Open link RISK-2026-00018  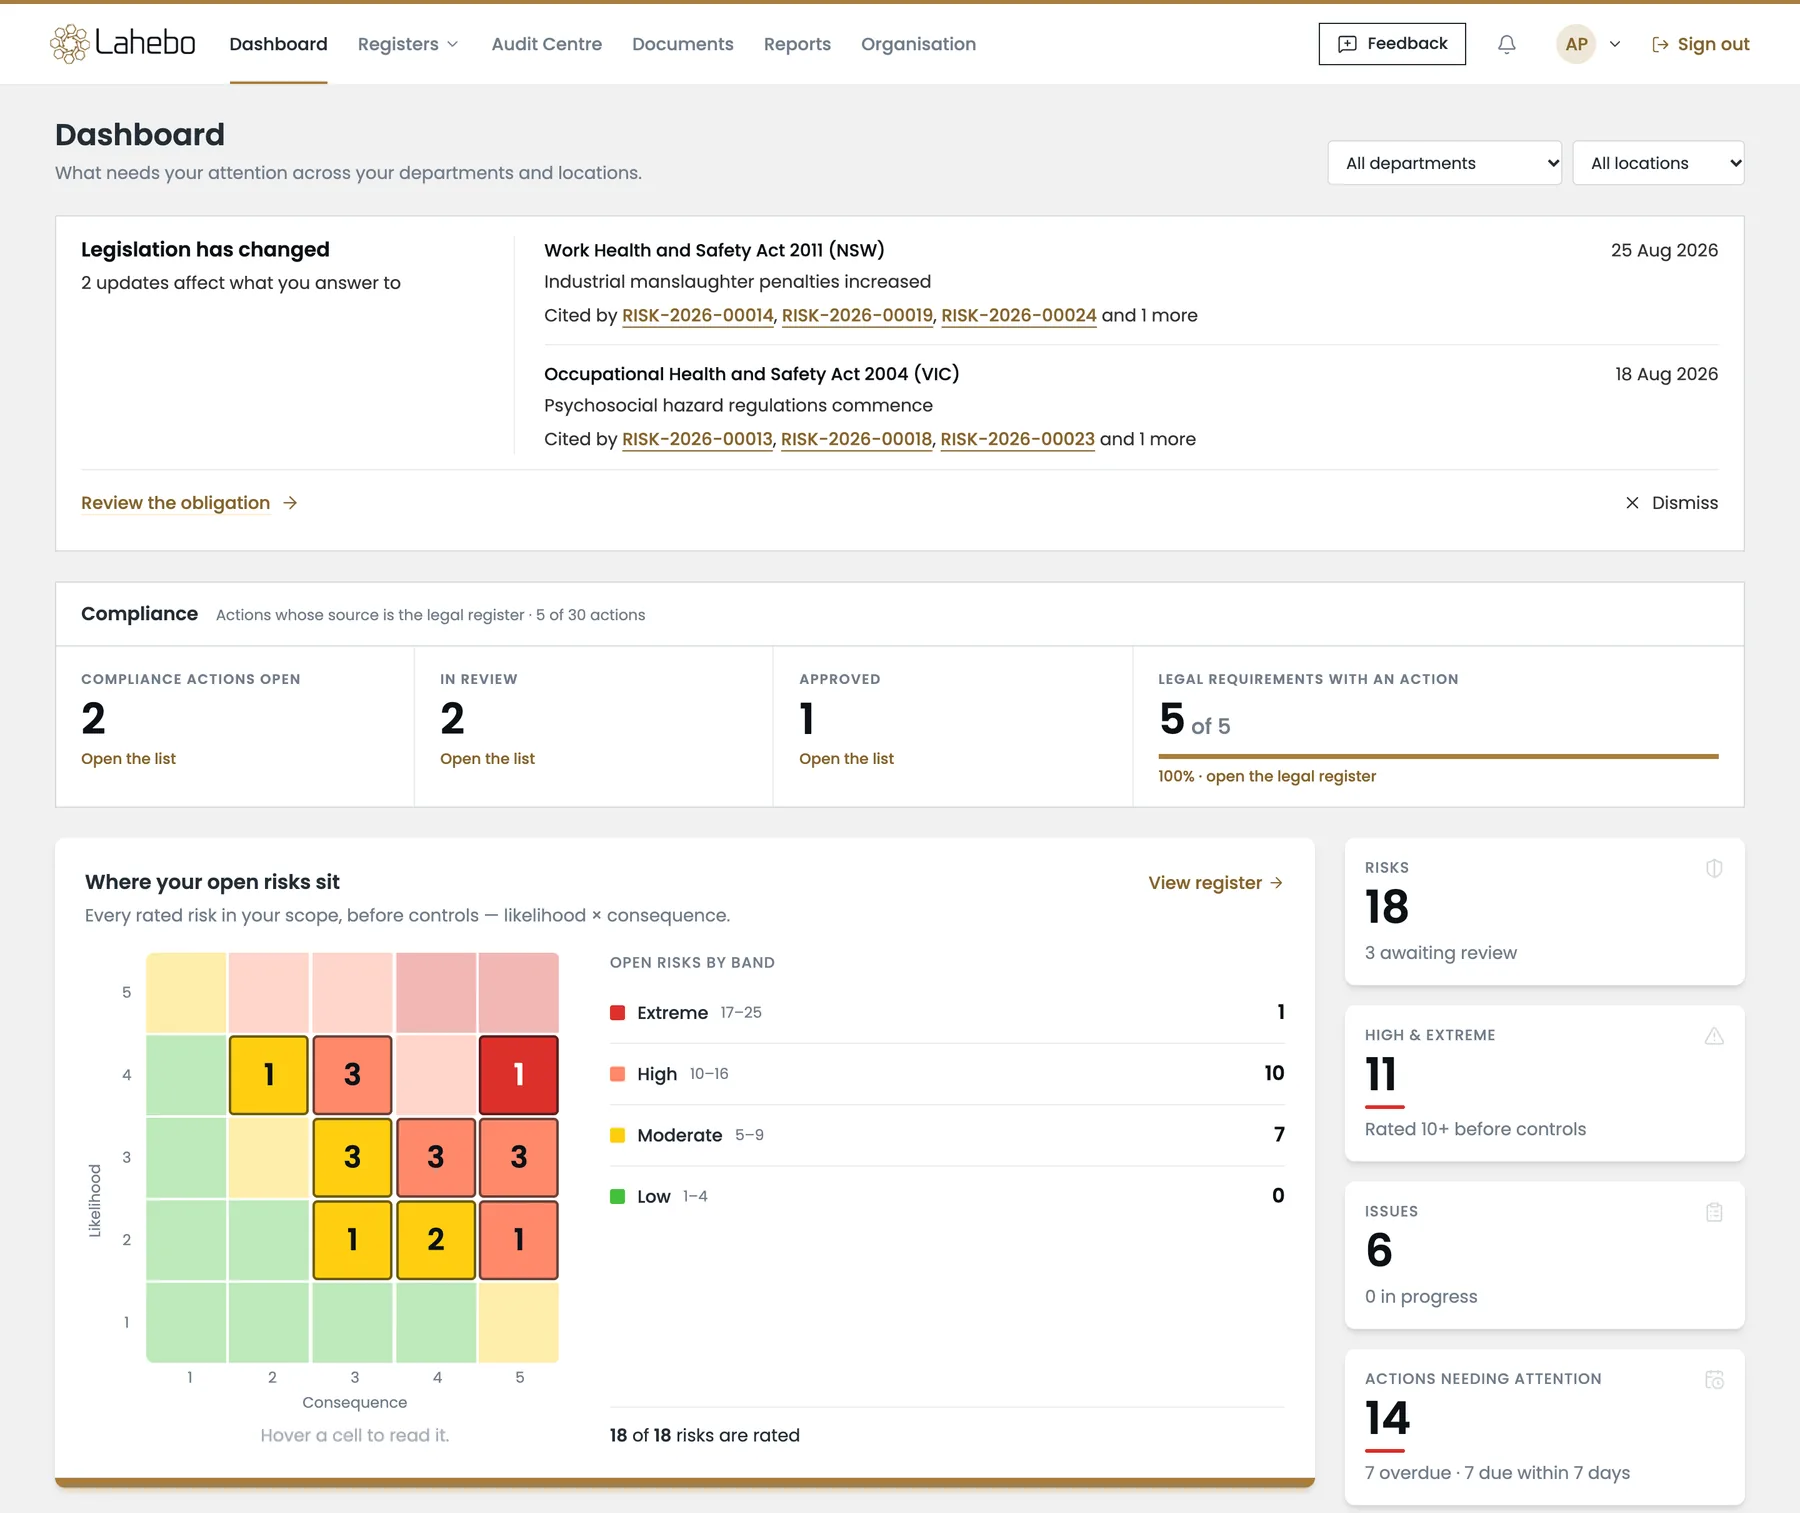[856, 439]
